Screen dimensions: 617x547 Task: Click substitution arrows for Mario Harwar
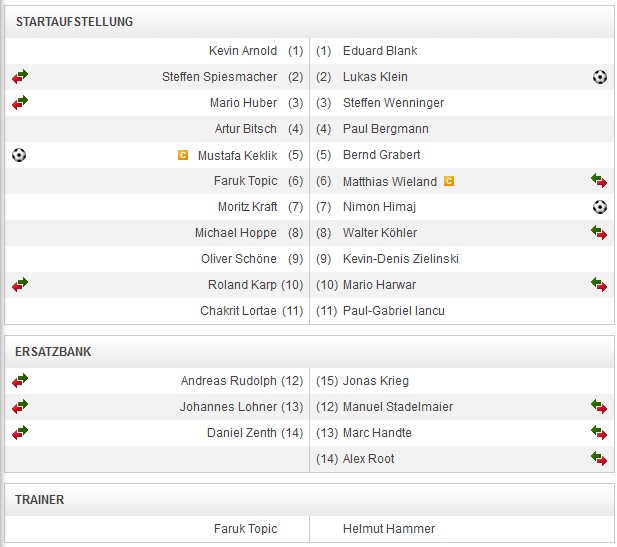coord(599,285)
